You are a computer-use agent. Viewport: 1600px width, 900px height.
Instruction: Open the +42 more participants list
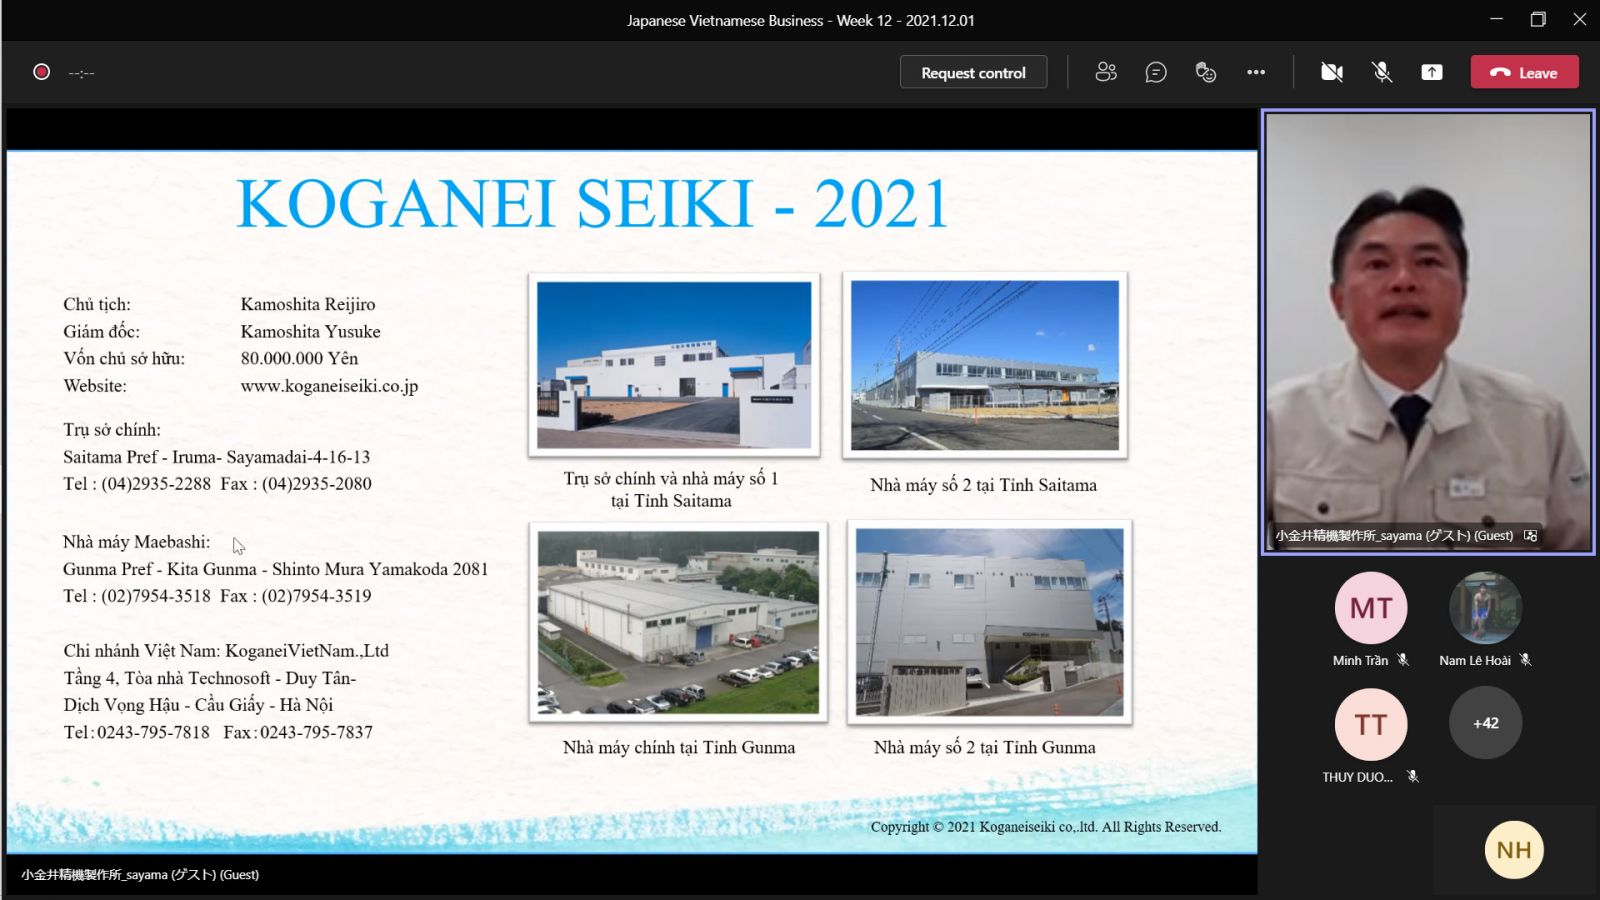[1485, 723]
